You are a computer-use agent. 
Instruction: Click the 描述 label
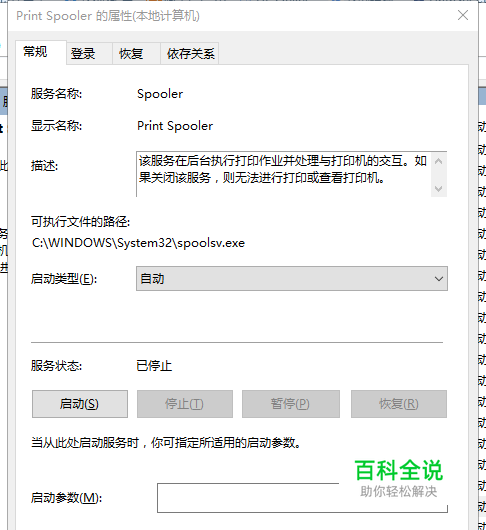(x=44, y=166)
